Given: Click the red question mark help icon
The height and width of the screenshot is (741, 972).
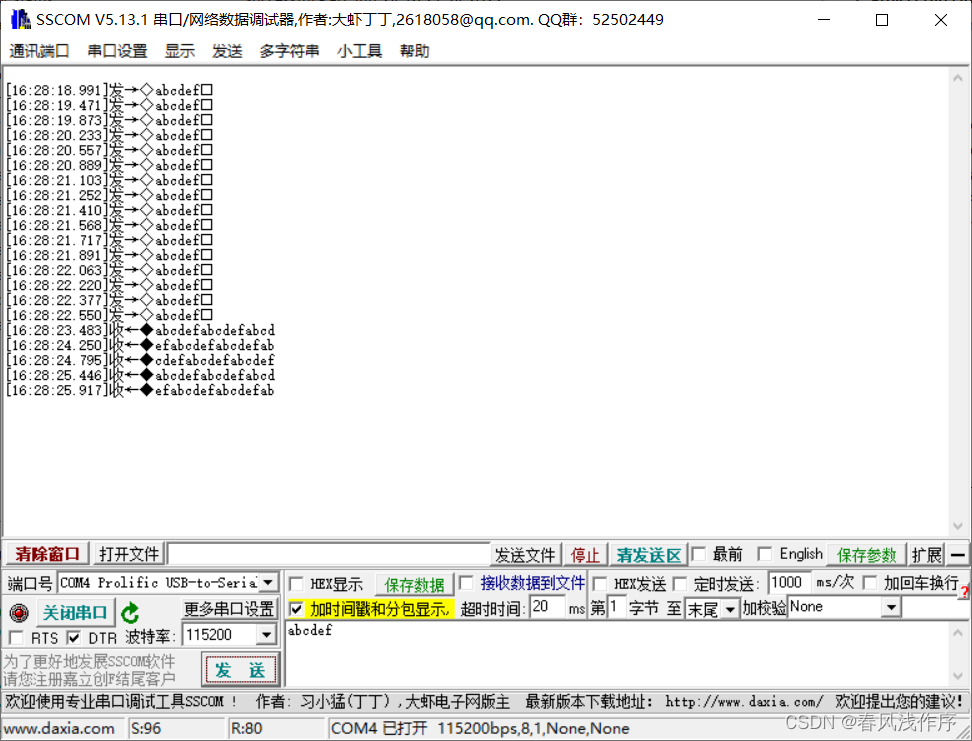Looking at the screenshot, I should click(964, 592).
